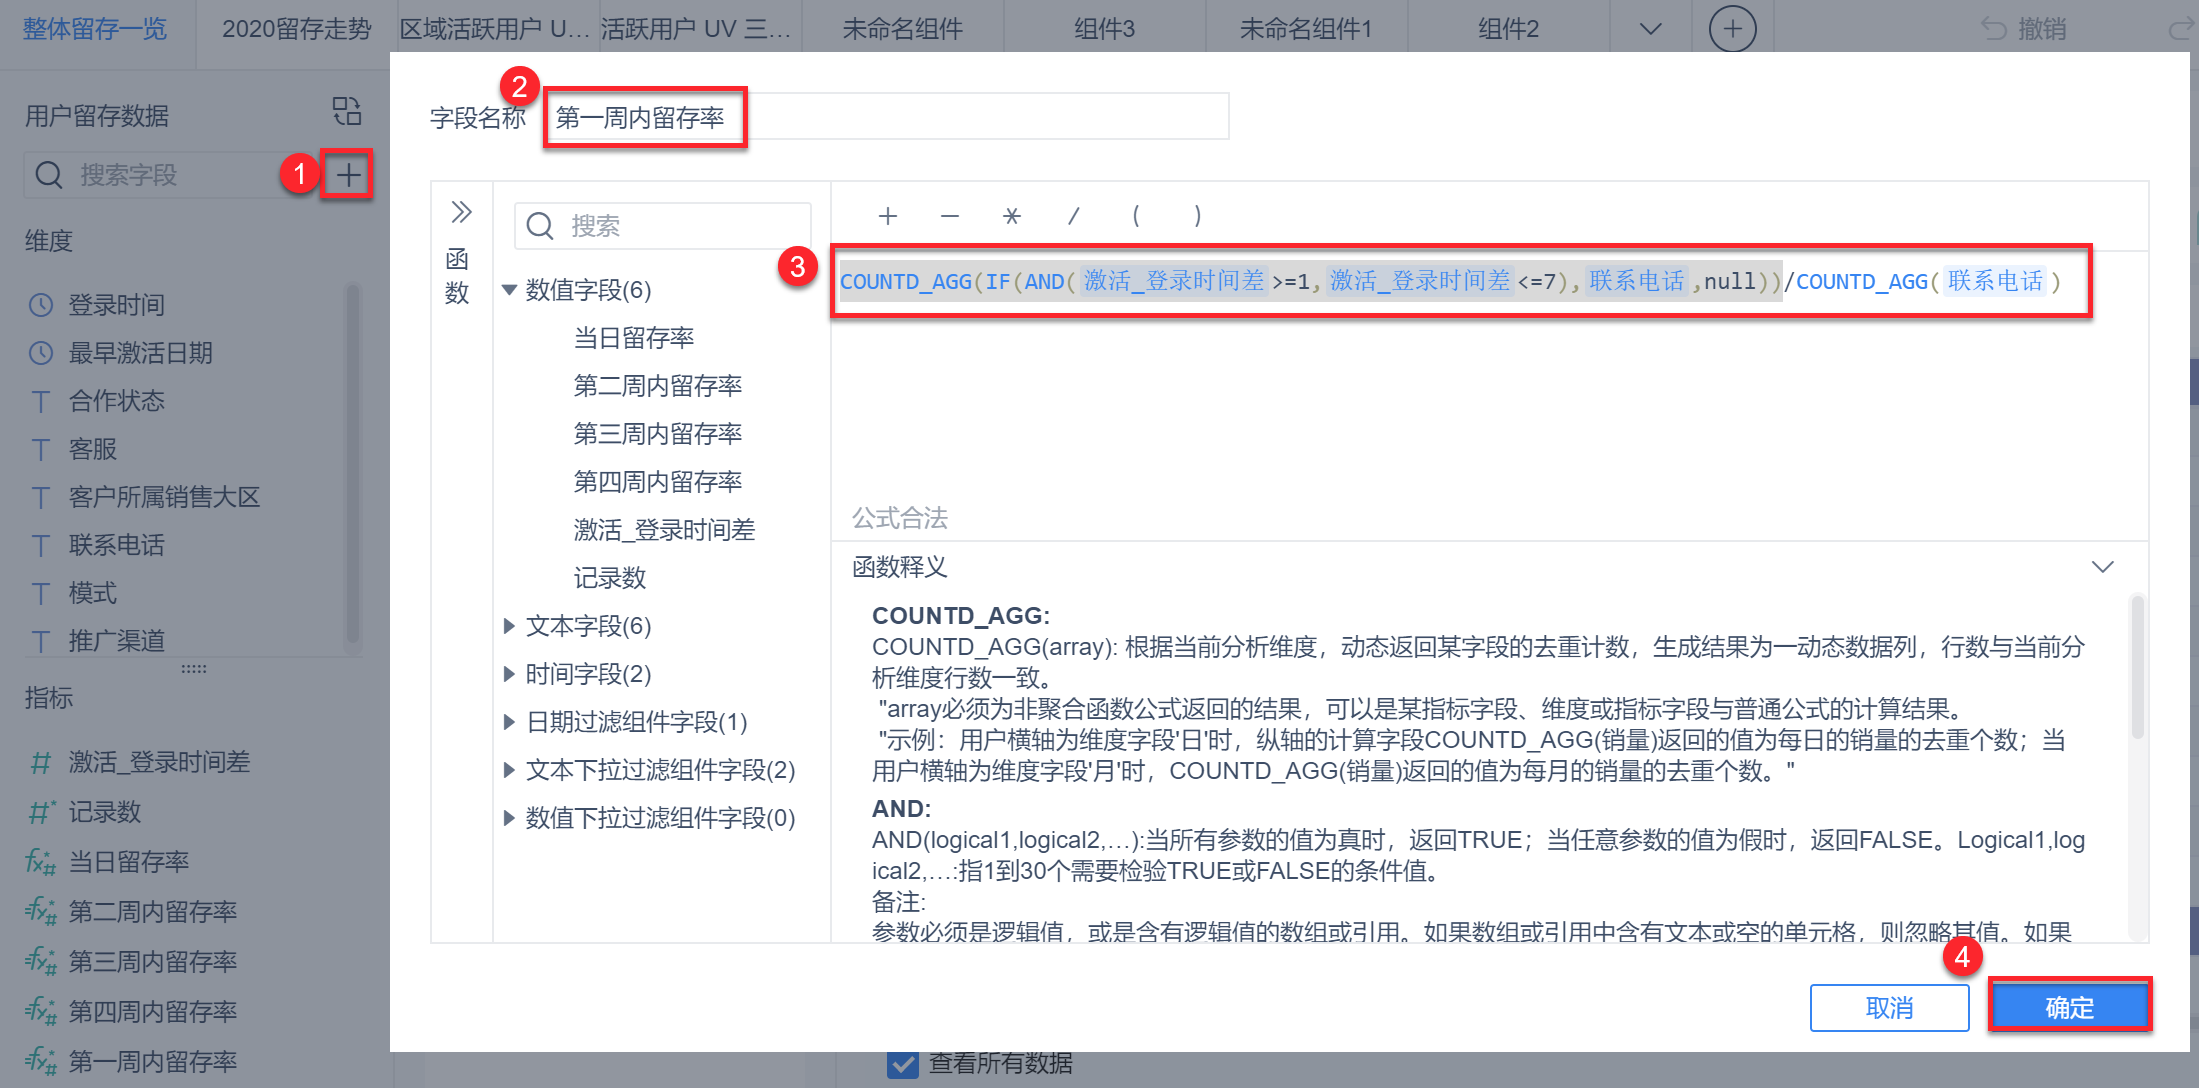The image size is (2199, 1088).
Task: Click the dataset switch icon beside 用户留存数据
Action: pyautogui.click(x=346, y=111)
